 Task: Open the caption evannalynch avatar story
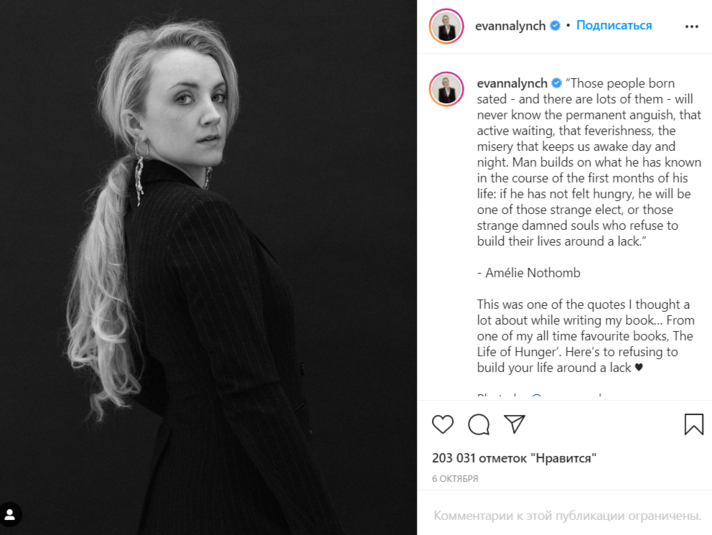[446, 89]
